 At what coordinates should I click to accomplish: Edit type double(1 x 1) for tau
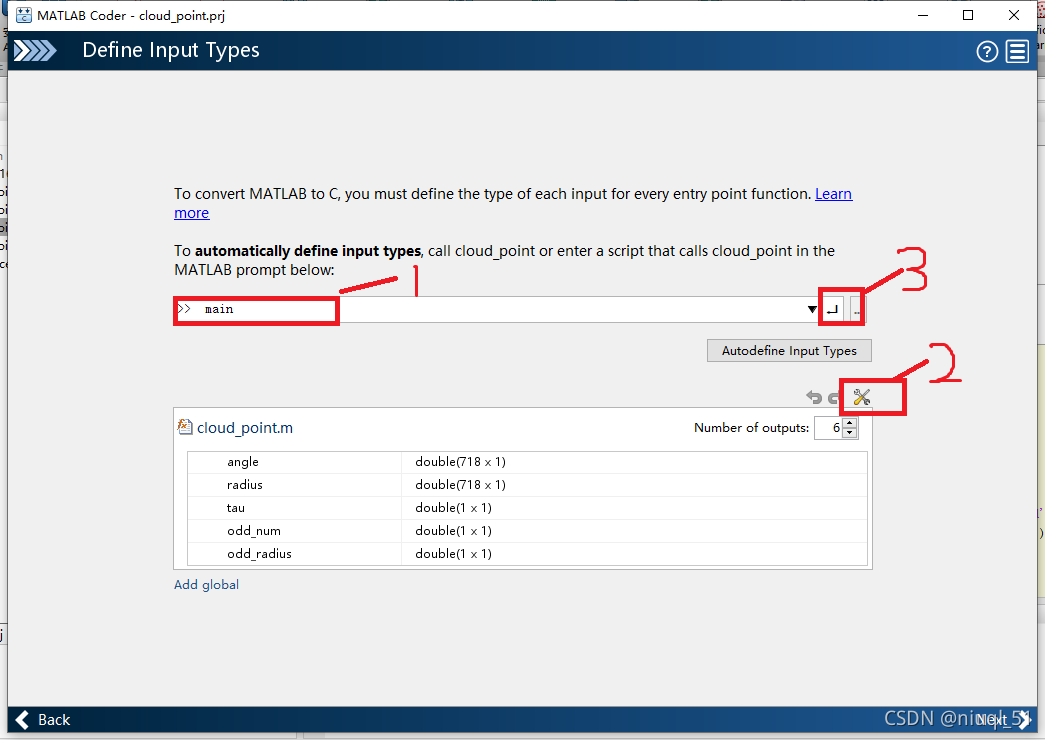tap(453, 508)
